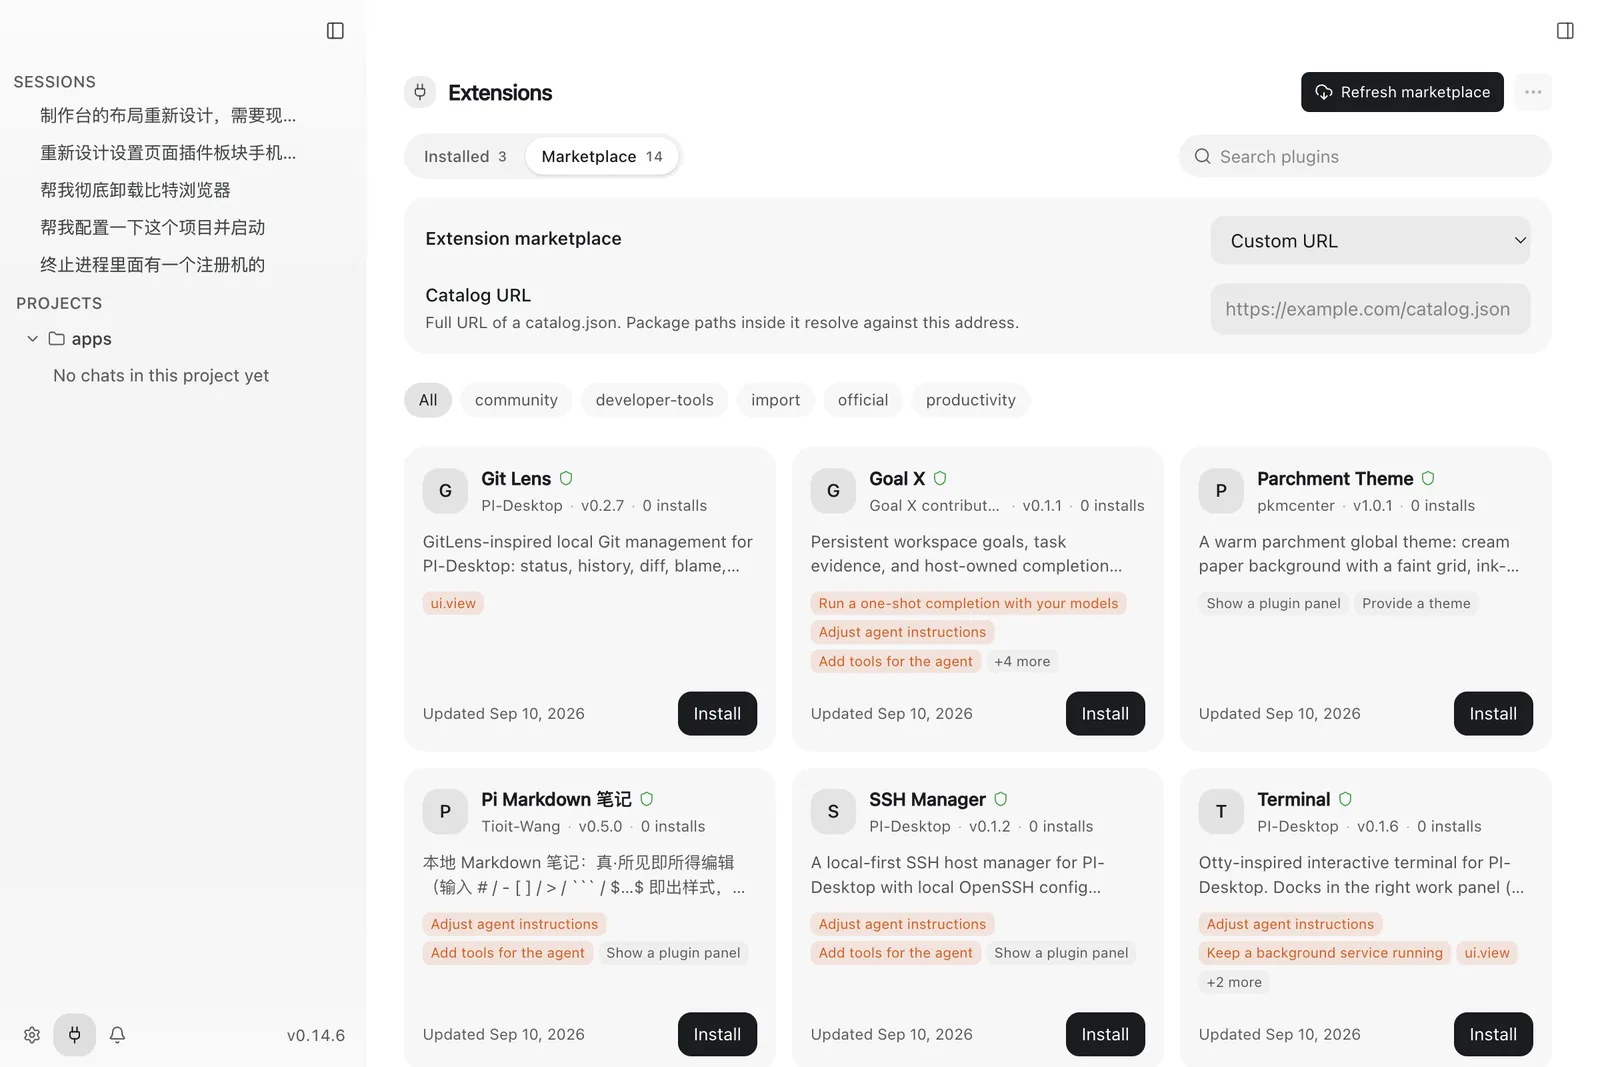Click verified shield next to Git Lens
1600x1067 pixels.
566,478
